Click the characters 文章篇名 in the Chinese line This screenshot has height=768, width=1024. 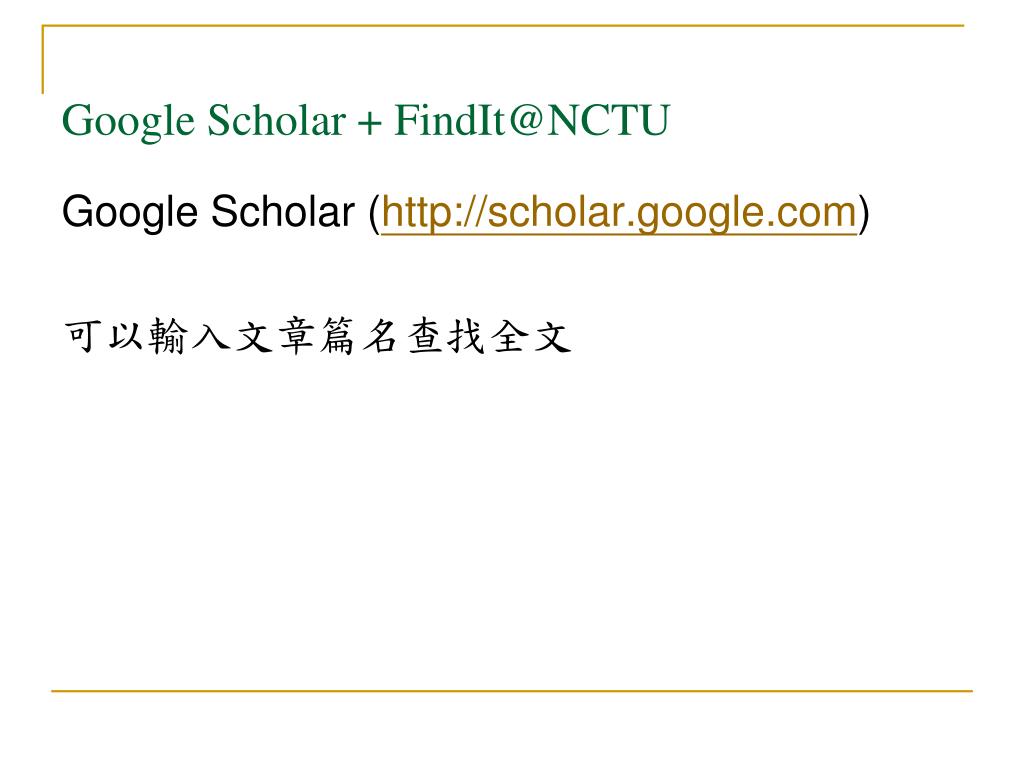pyautogui.click(x=317, y=336)
